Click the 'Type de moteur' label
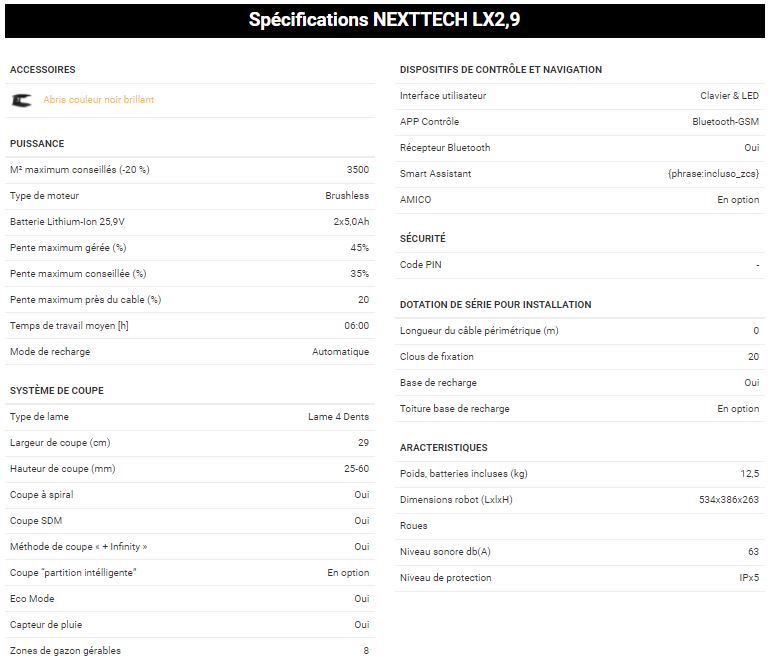Image resolution: width=776 pixels, height=659 pixels. 45,195
